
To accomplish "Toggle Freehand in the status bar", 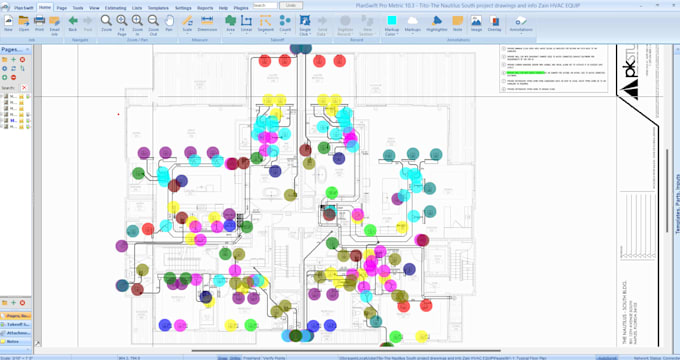I will [x=251, y=358].
